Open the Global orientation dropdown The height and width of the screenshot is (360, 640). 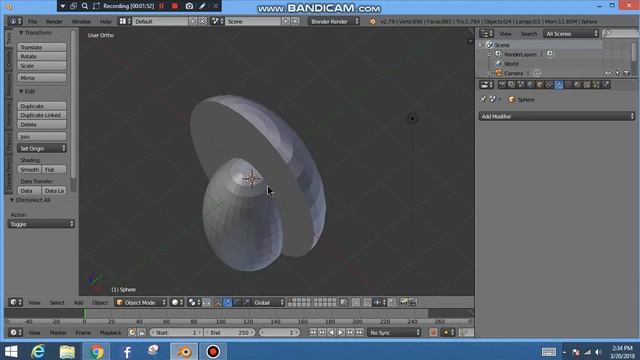[268, 302]
